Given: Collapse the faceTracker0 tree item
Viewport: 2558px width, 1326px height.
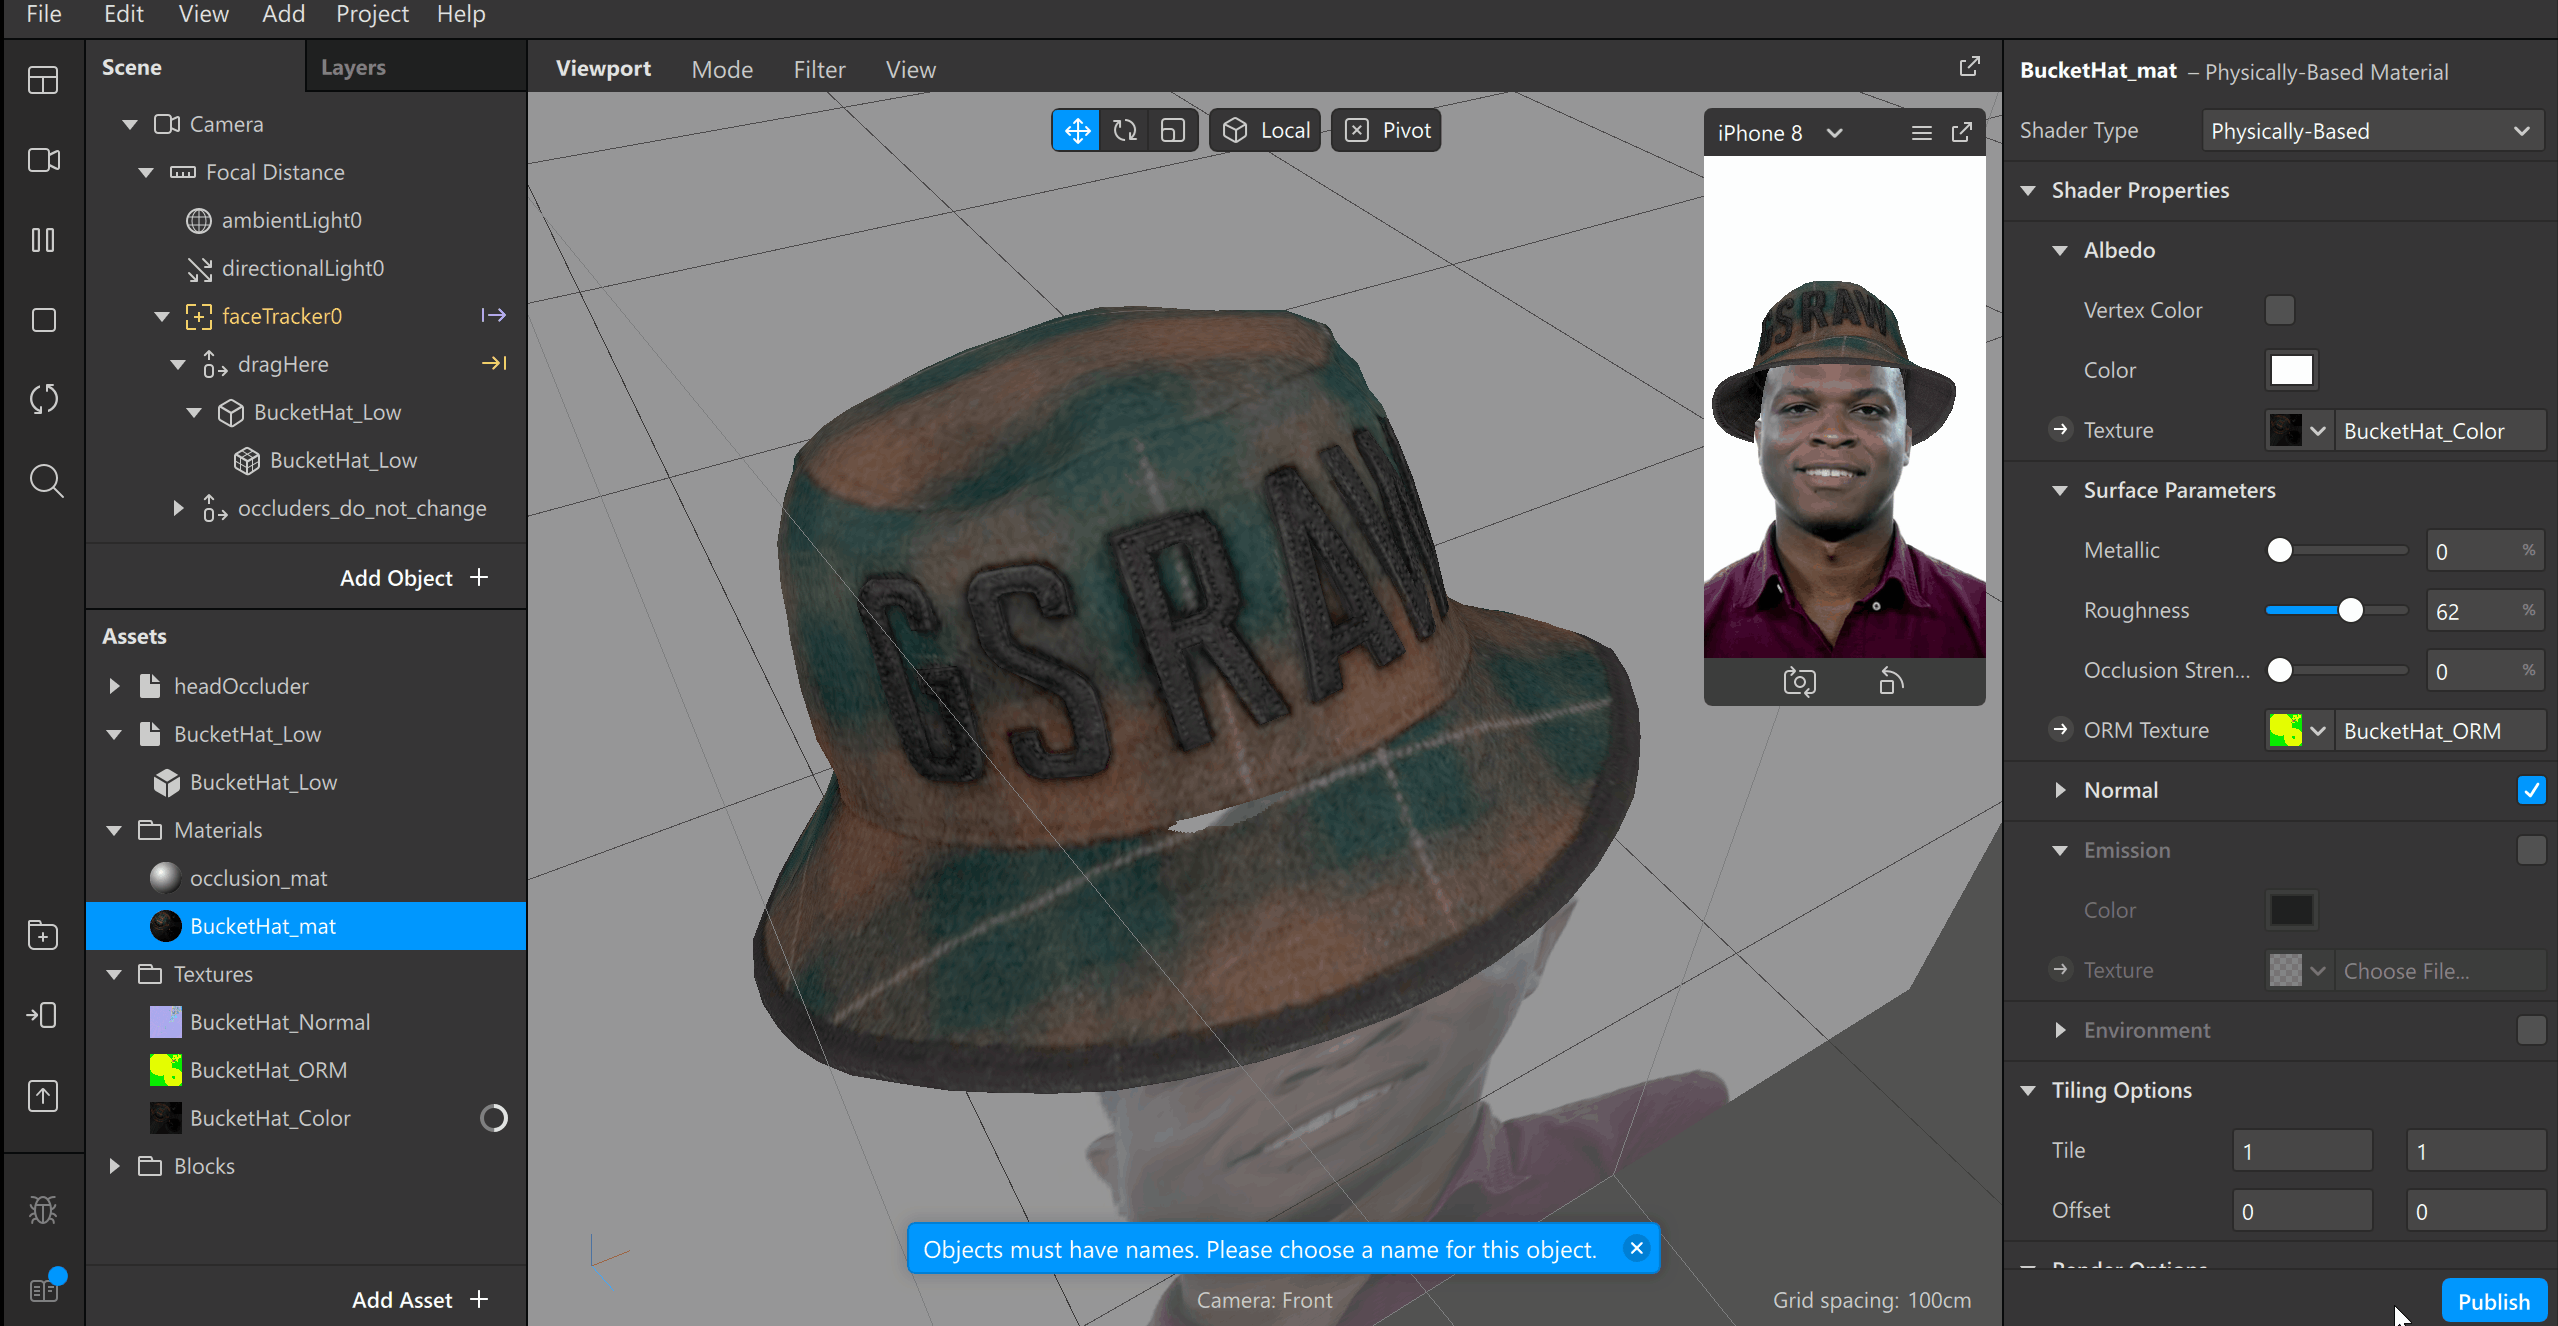Looking at the screenshot, I should click(162, 316).
